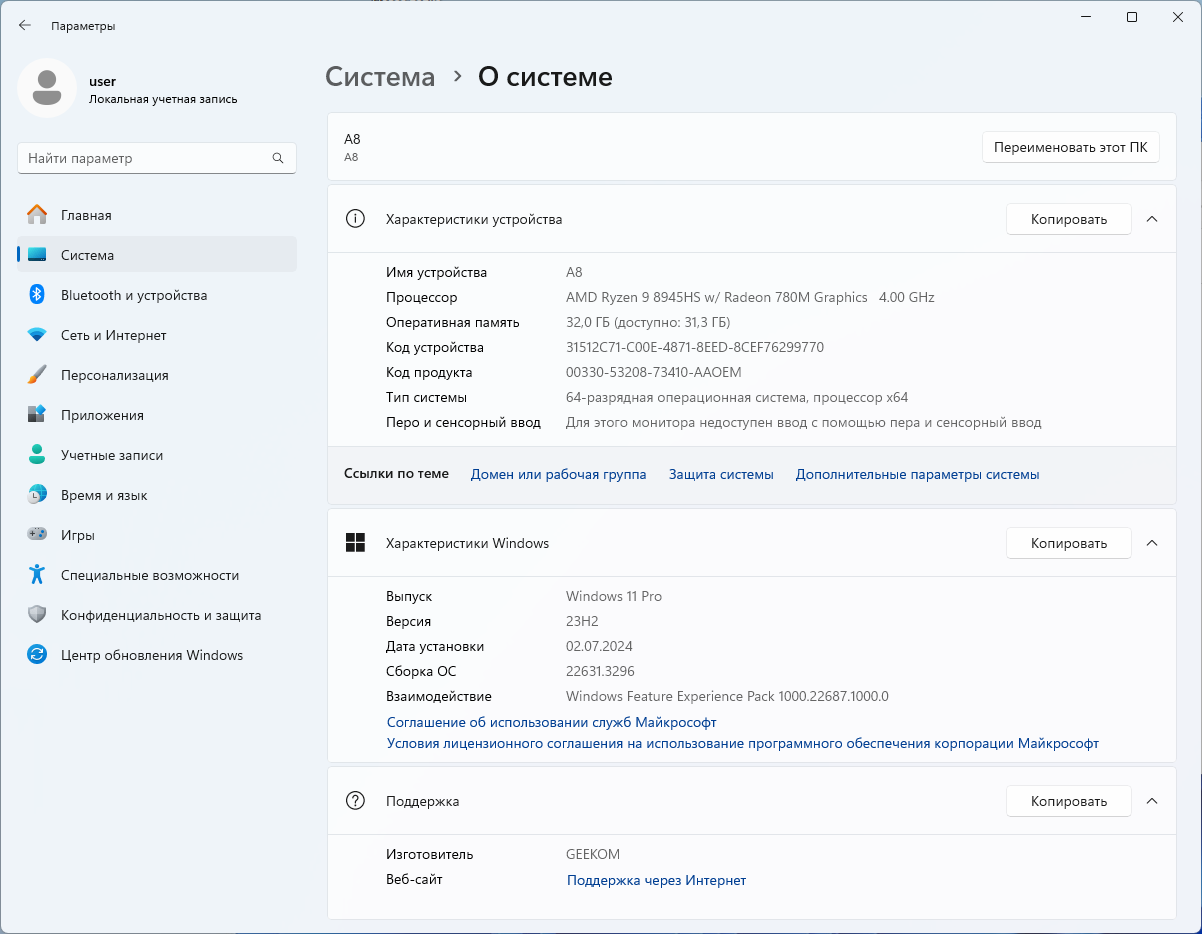The height and width of the screenshot is (934, 1202).
Task: Minimize the Settings window
Action: 1086,17
